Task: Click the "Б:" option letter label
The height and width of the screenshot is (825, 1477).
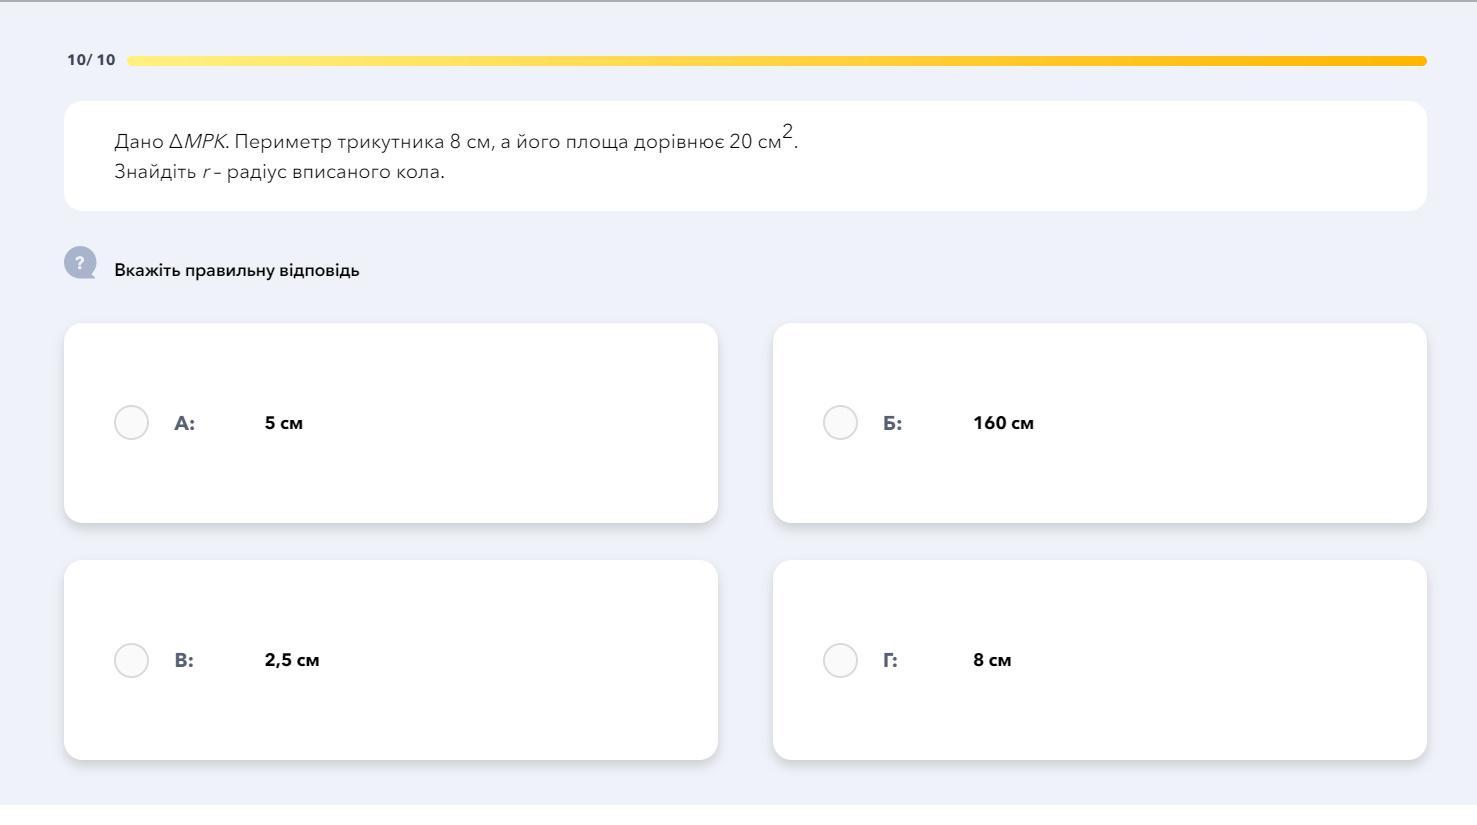Action: pyautogui.click(x=892, y=423)
